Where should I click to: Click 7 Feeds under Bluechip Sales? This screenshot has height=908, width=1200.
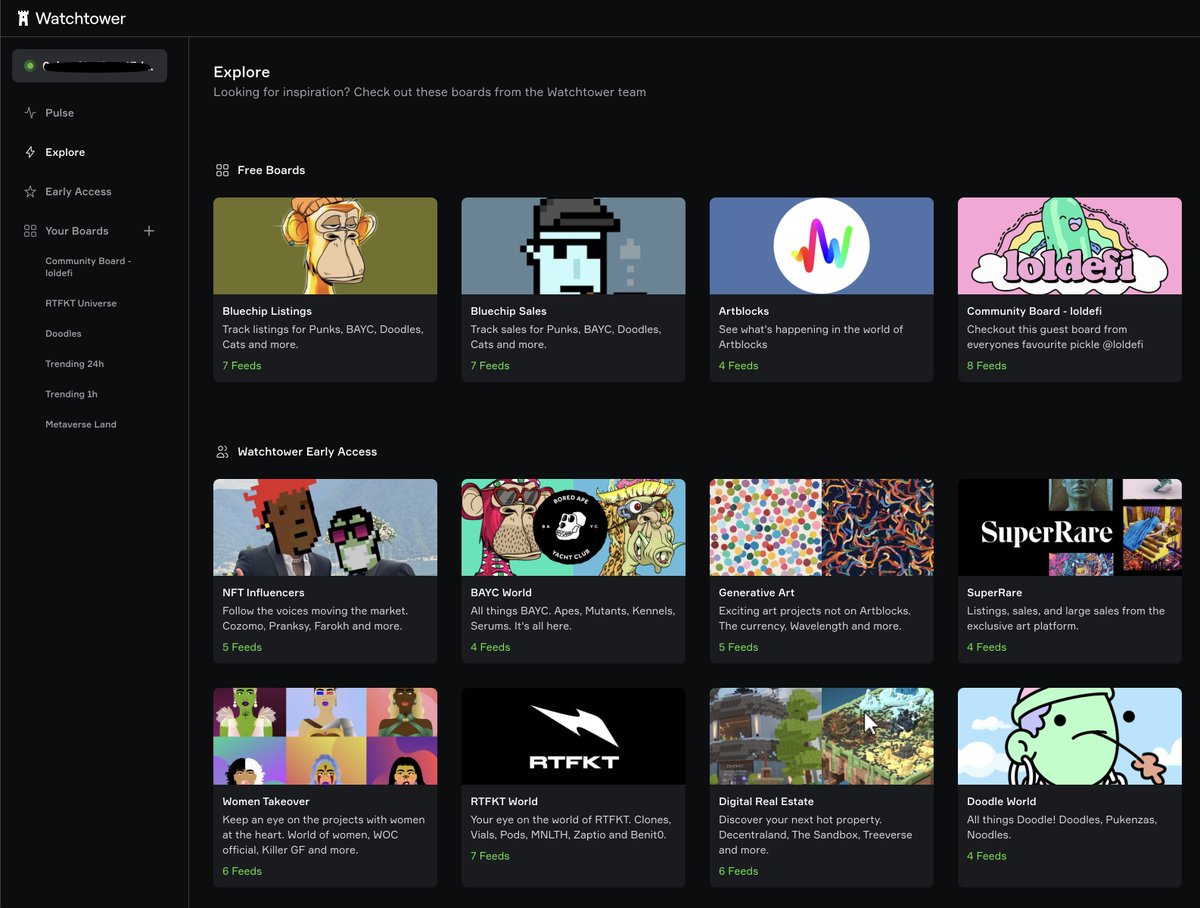tap(490, 366)
